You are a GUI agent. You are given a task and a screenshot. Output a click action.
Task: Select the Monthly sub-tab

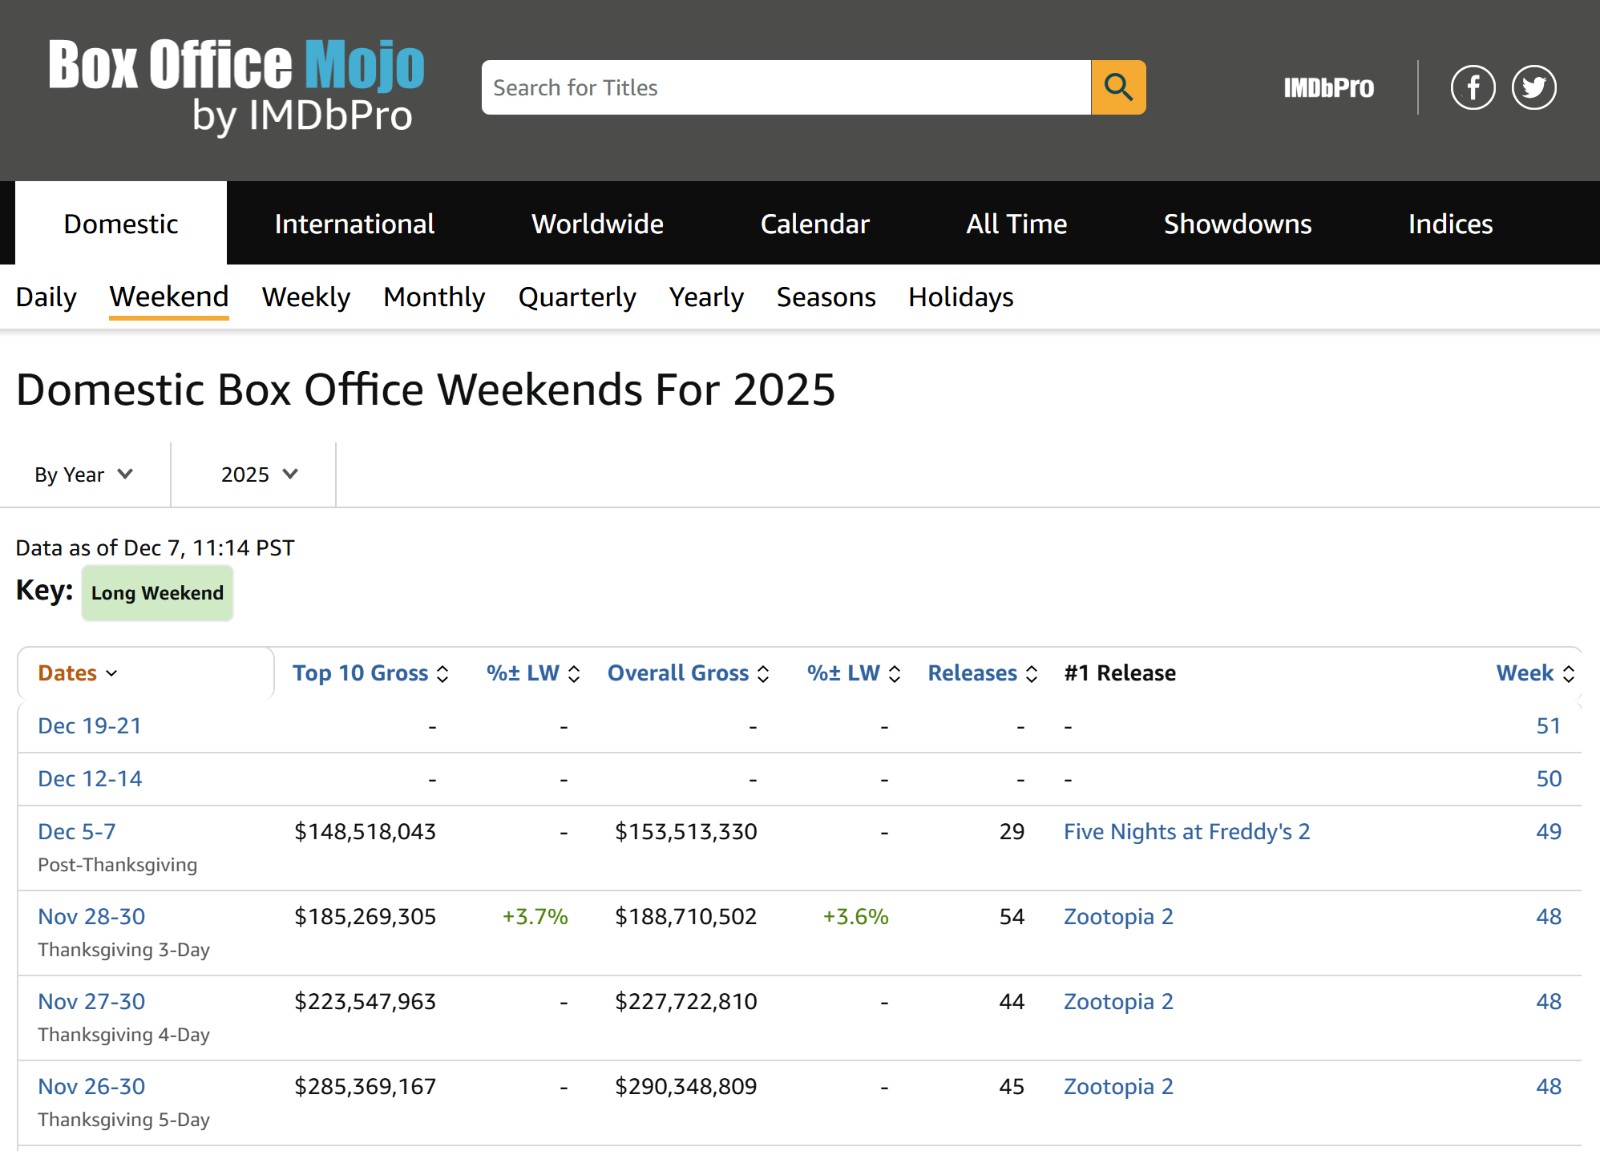coord(434,297)
